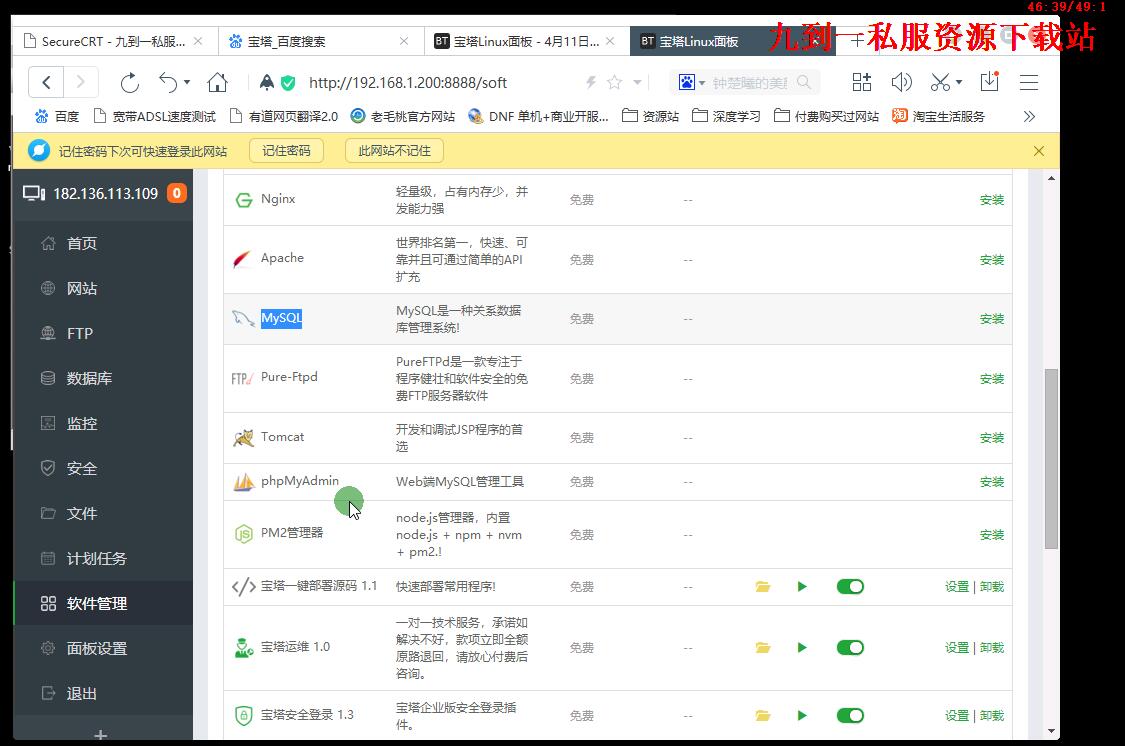Open 数据库 page in sidebar
The height and width of the screenshot is (746, 1125).
(89, 378)
